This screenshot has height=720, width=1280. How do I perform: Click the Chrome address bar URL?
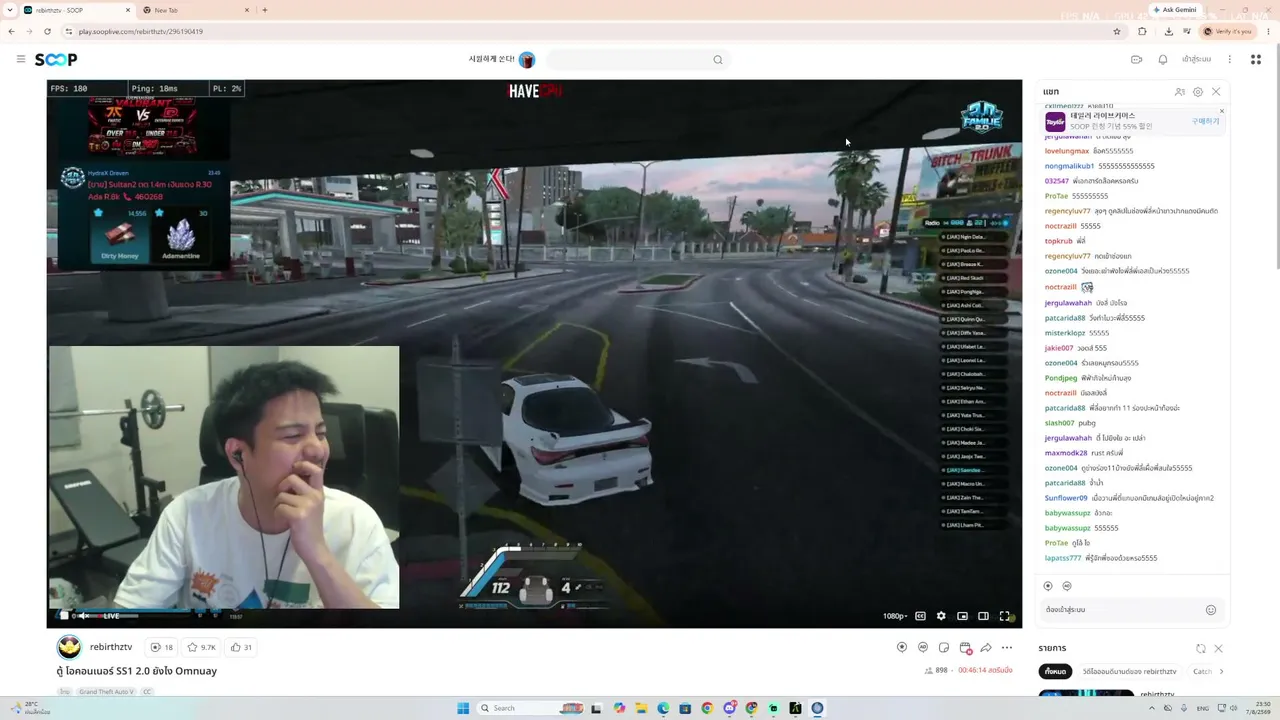[140, 31]
